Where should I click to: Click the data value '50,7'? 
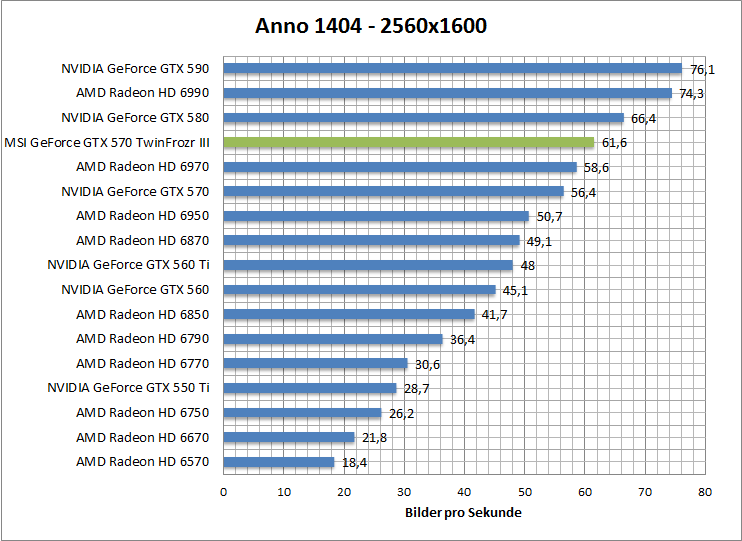pos(549,217)
